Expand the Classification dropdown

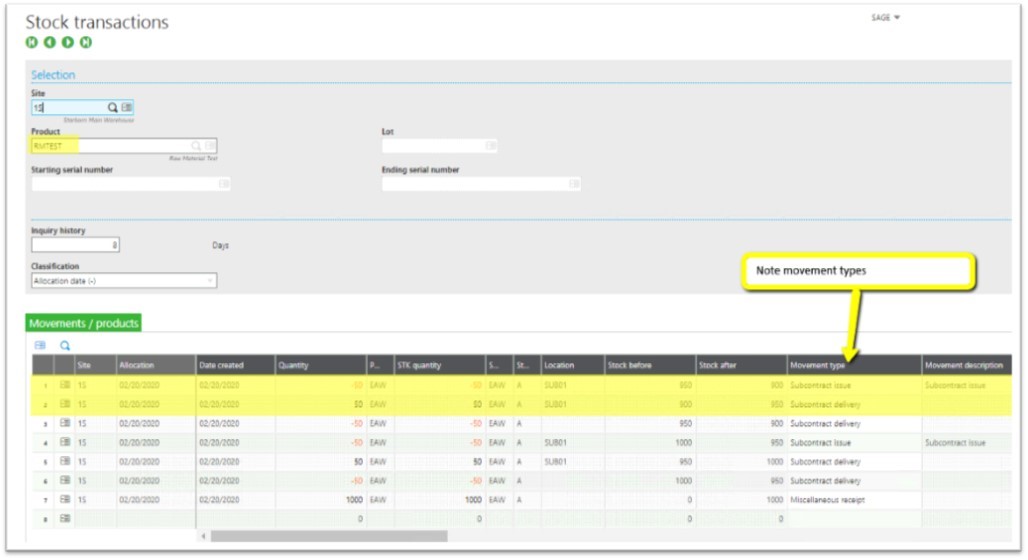(210, 281)
